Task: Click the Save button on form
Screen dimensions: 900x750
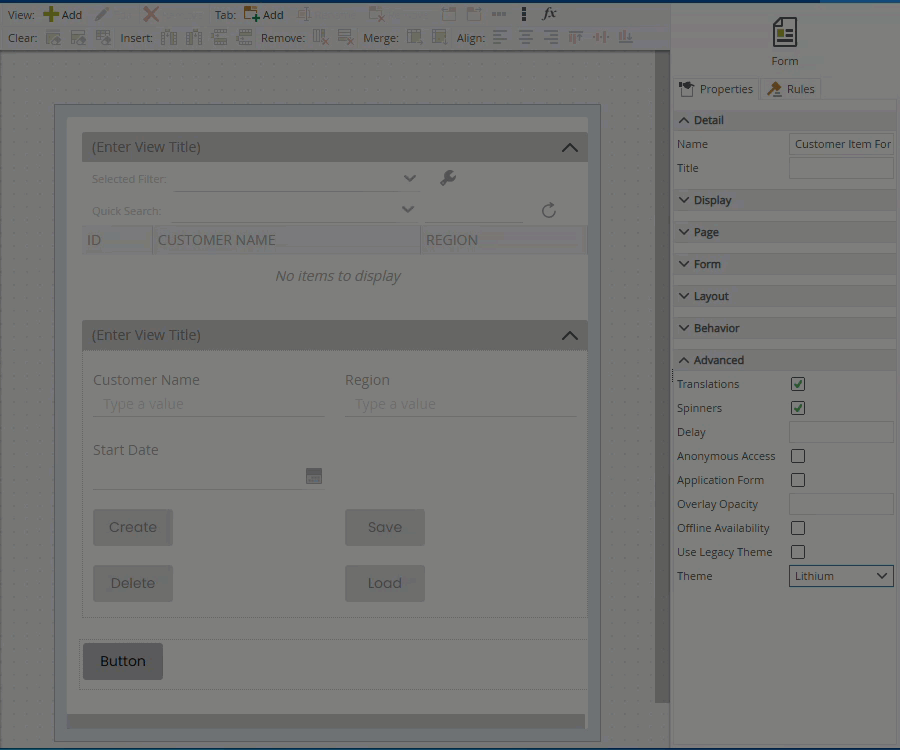Action: pyautogui.click(x=385, y=527)
